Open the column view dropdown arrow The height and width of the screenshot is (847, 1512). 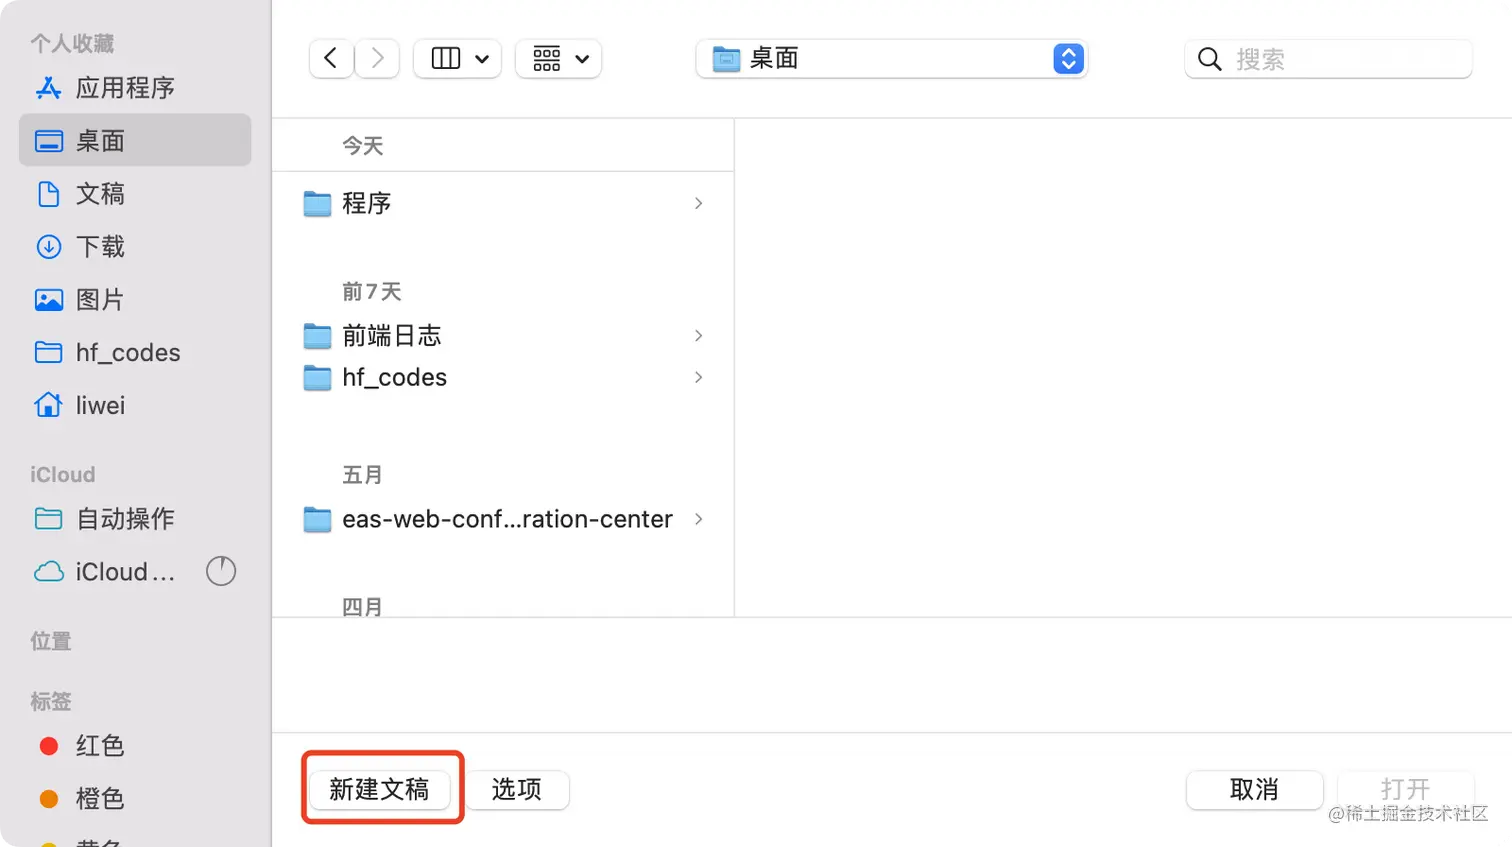(x=482, y=59)
